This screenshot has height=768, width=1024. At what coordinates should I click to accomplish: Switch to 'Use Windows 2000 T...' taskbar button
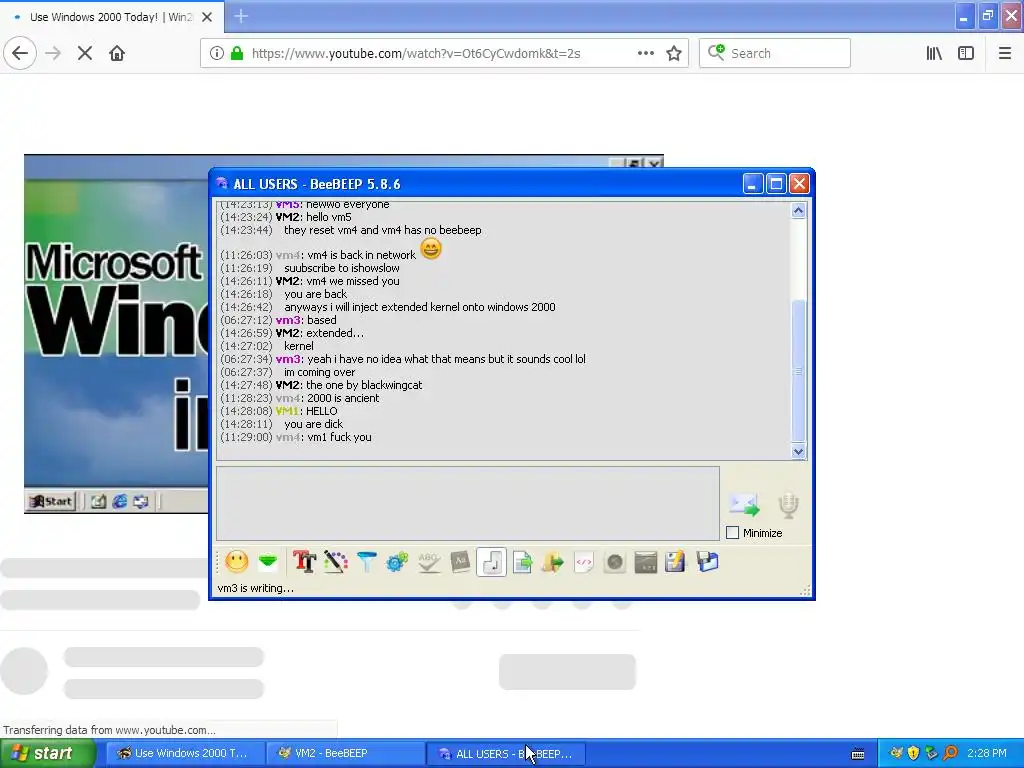point(185,753)
